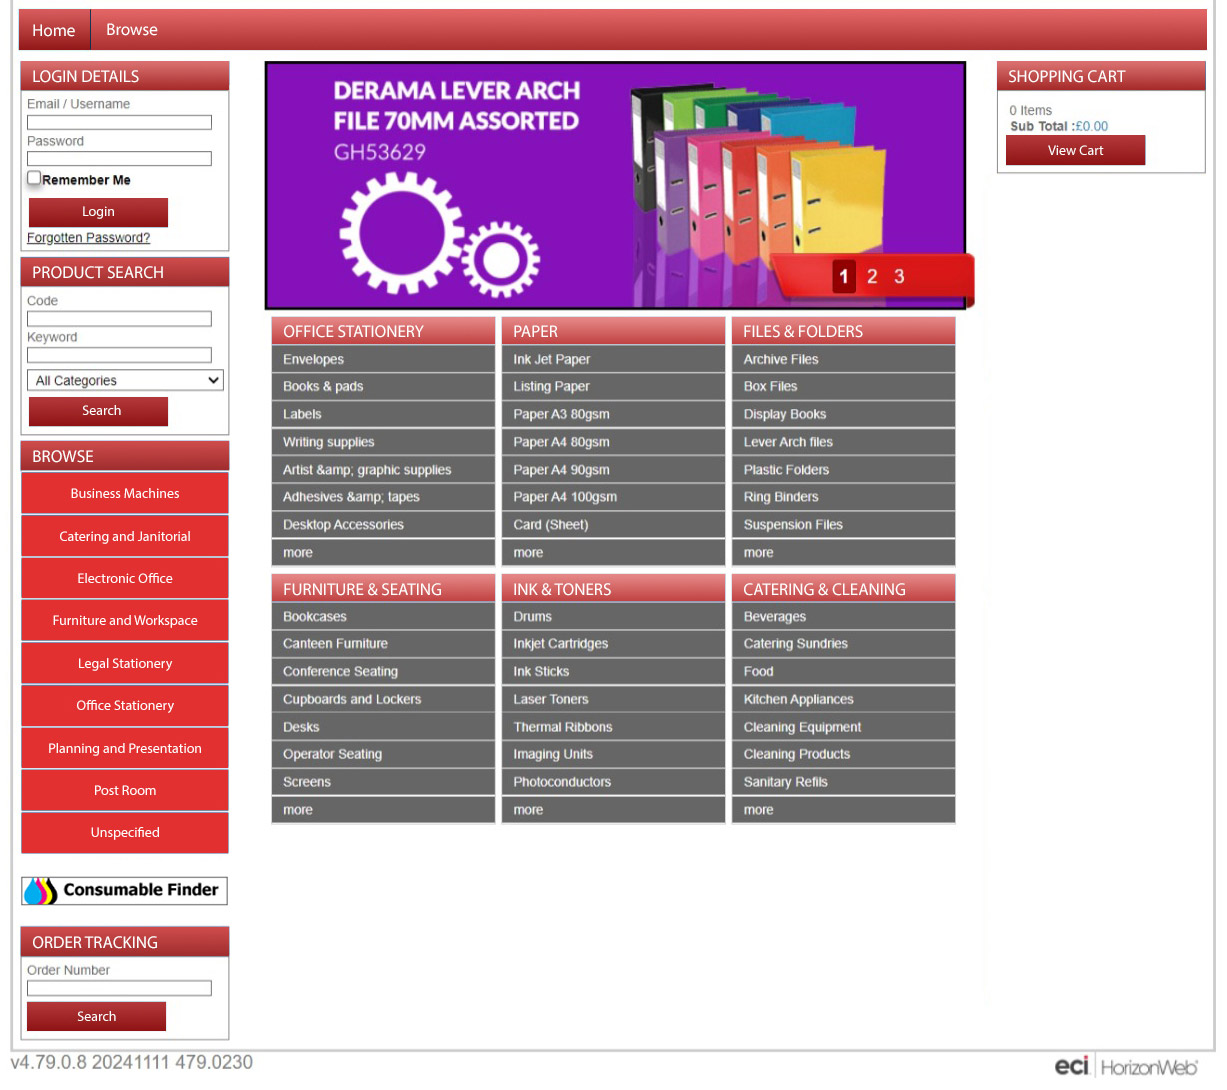Browse Legal Stationery category
Screen dimensions: 1227x1090
pos(125,664)
